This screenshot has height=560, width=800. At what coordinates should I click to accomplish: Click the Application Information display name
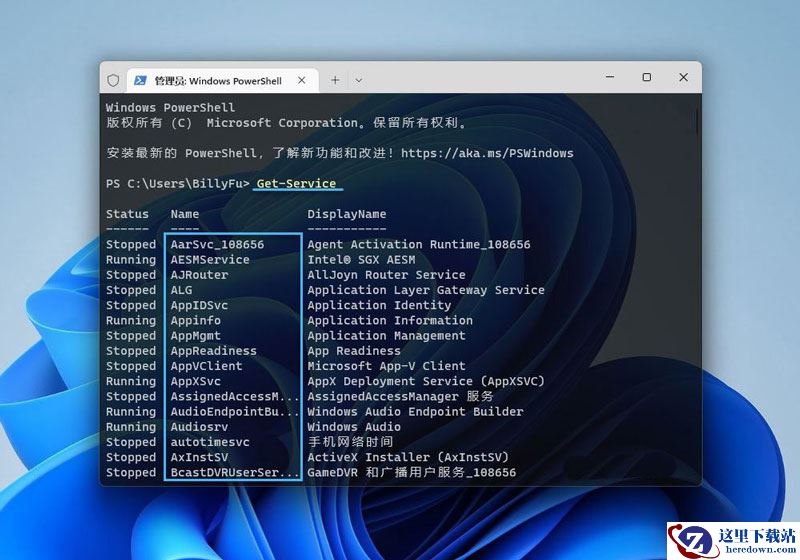(x=390, y=321)
